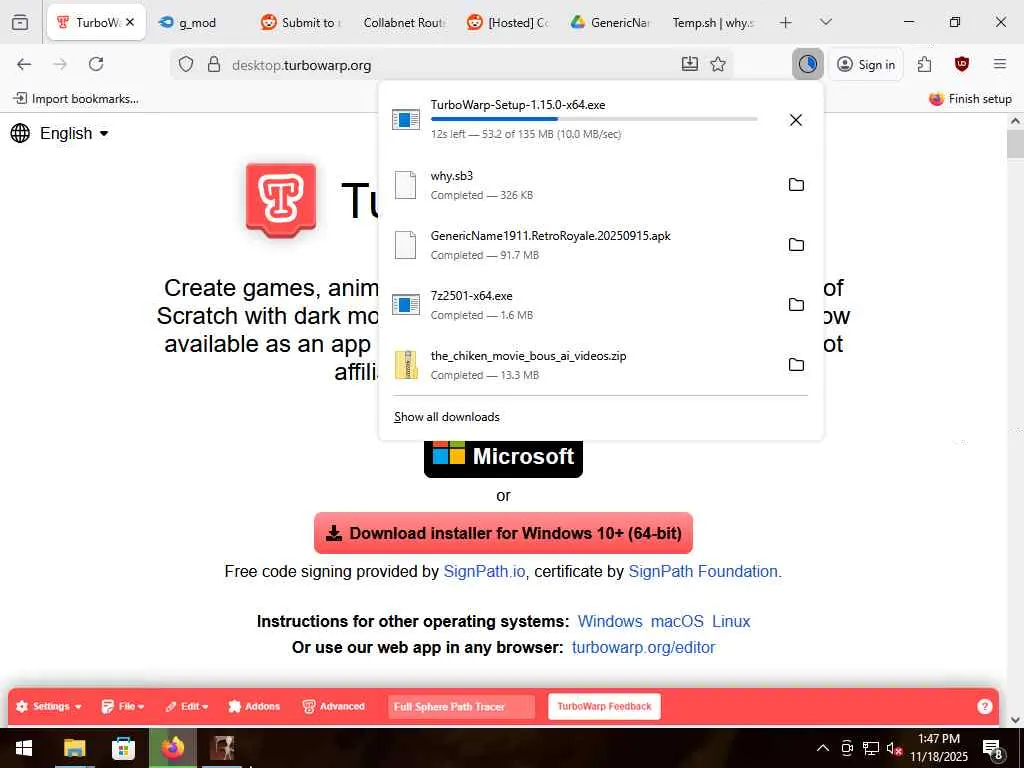Open the Settings dropdown in red toolbar
The height and width of the screenshot is (768, 1024).
coord(49,707)
